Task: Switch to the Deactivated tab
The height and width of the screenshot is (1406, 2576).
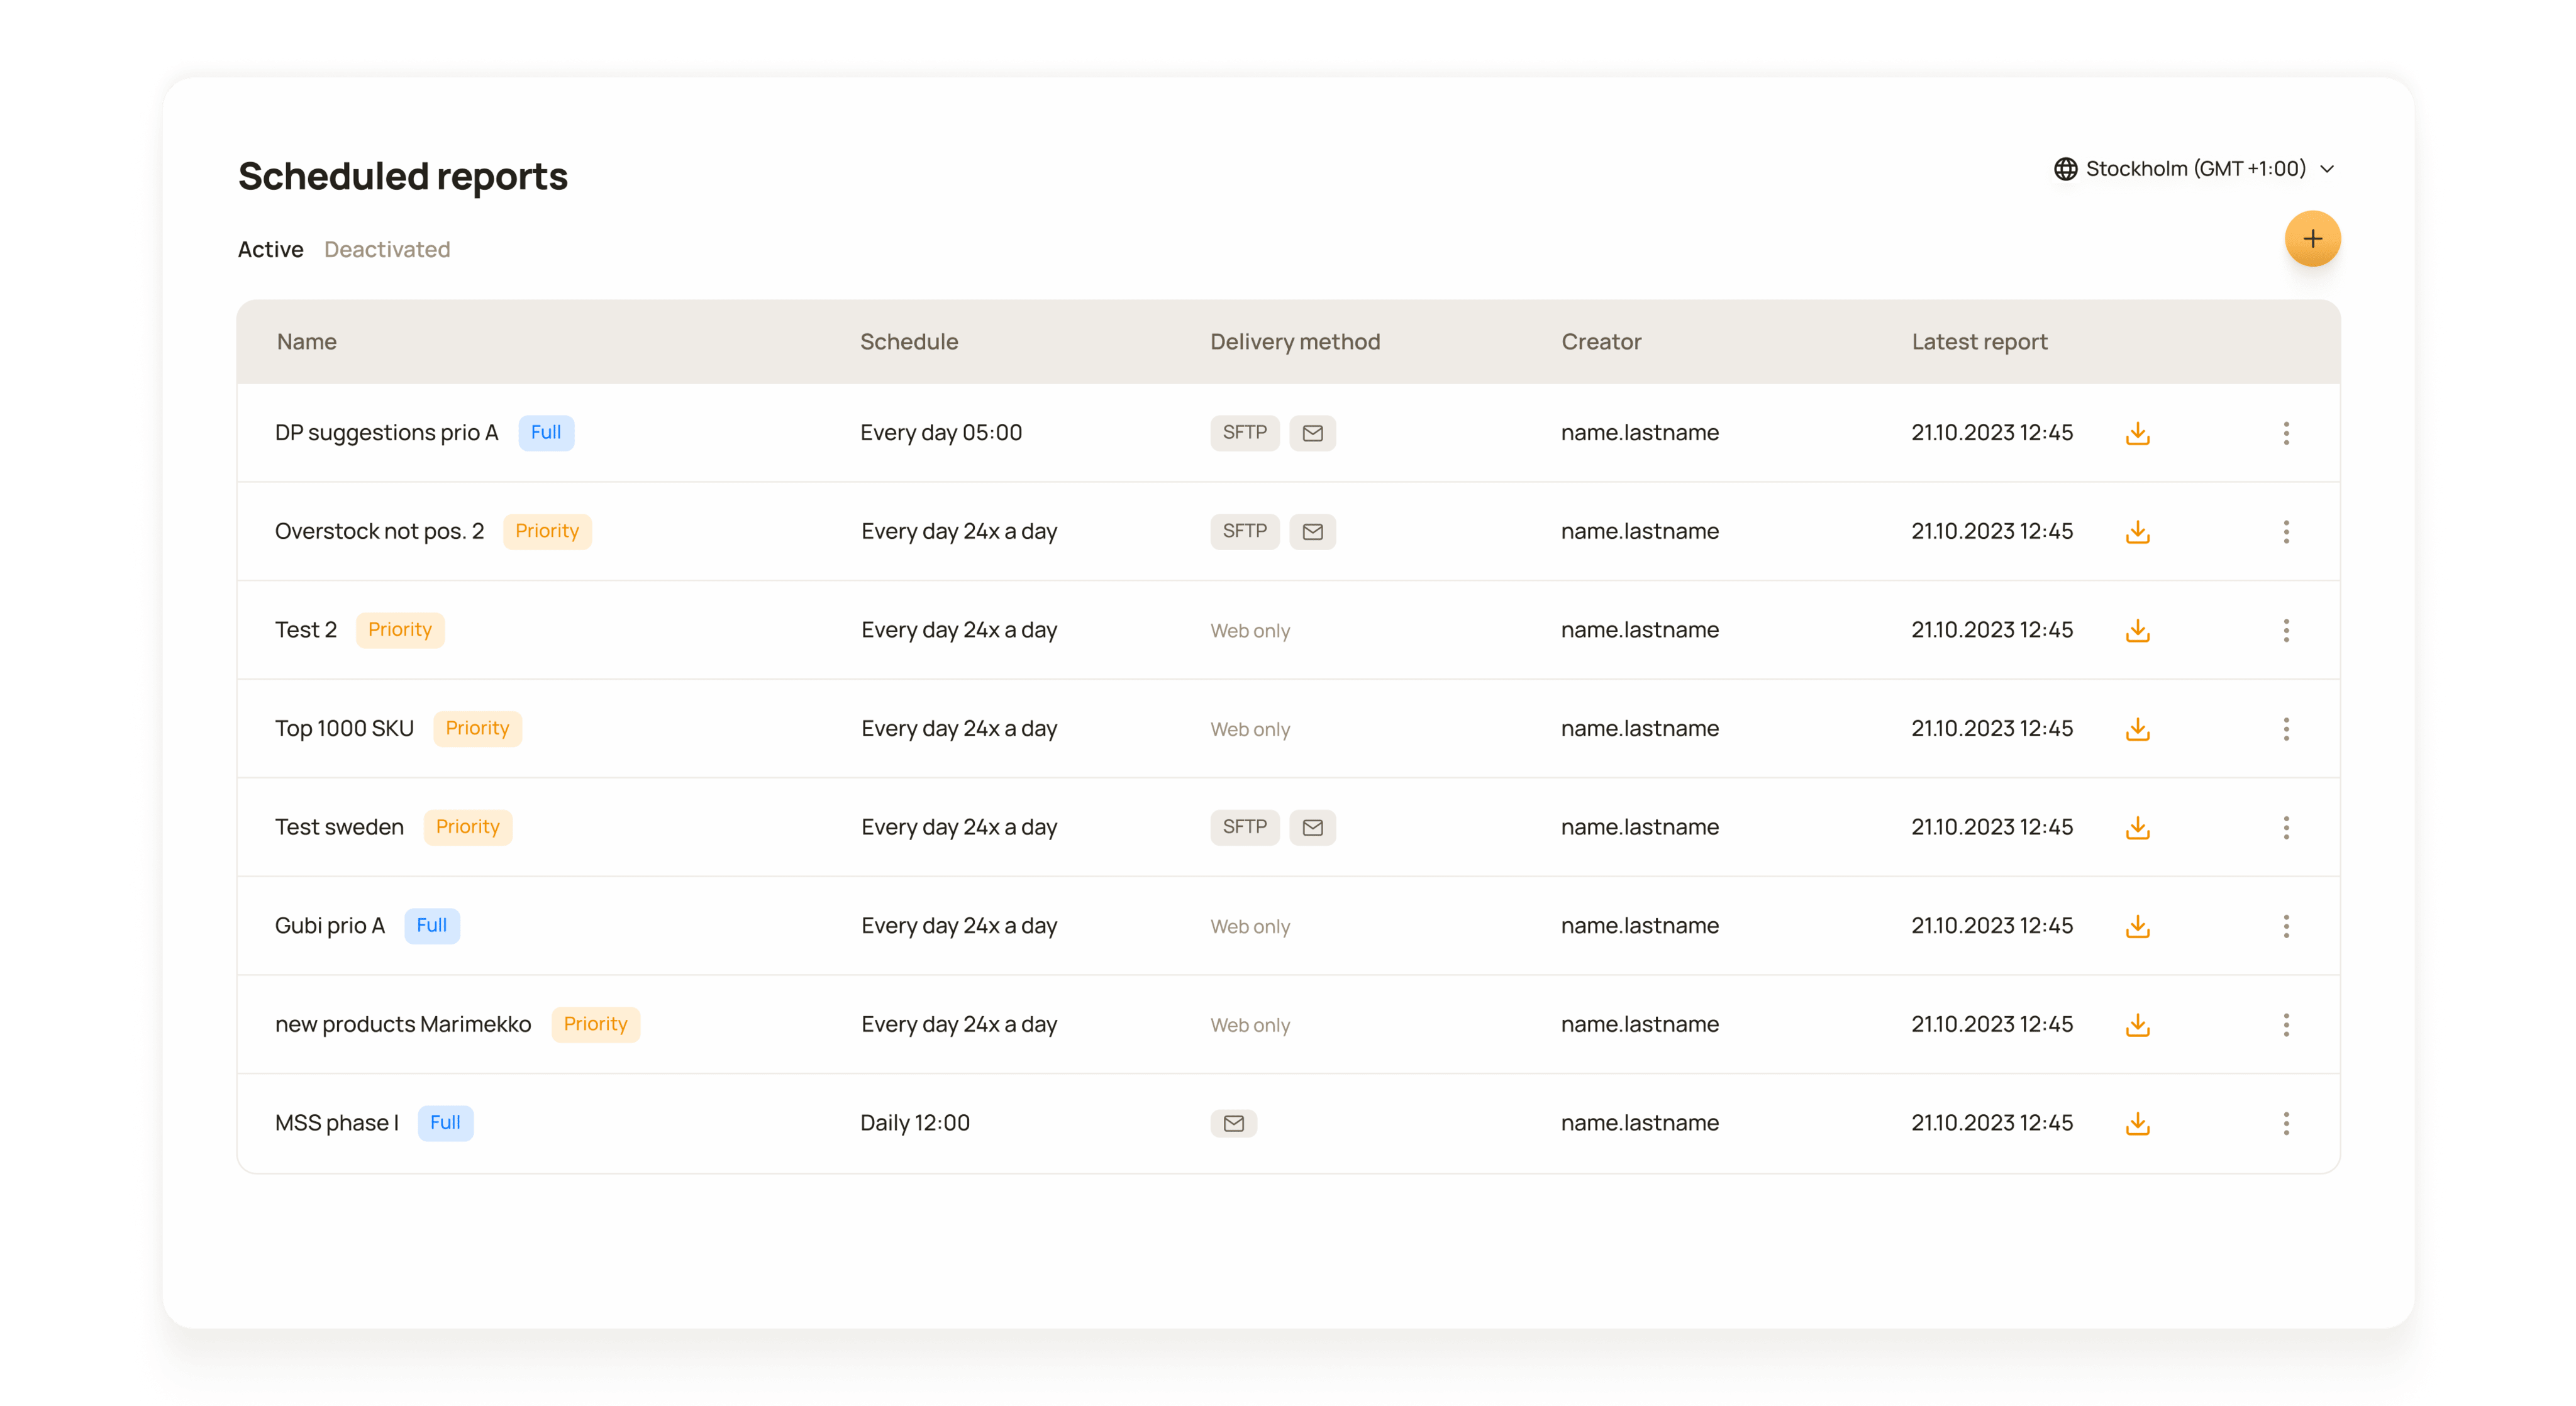Action: click(387, 249)
